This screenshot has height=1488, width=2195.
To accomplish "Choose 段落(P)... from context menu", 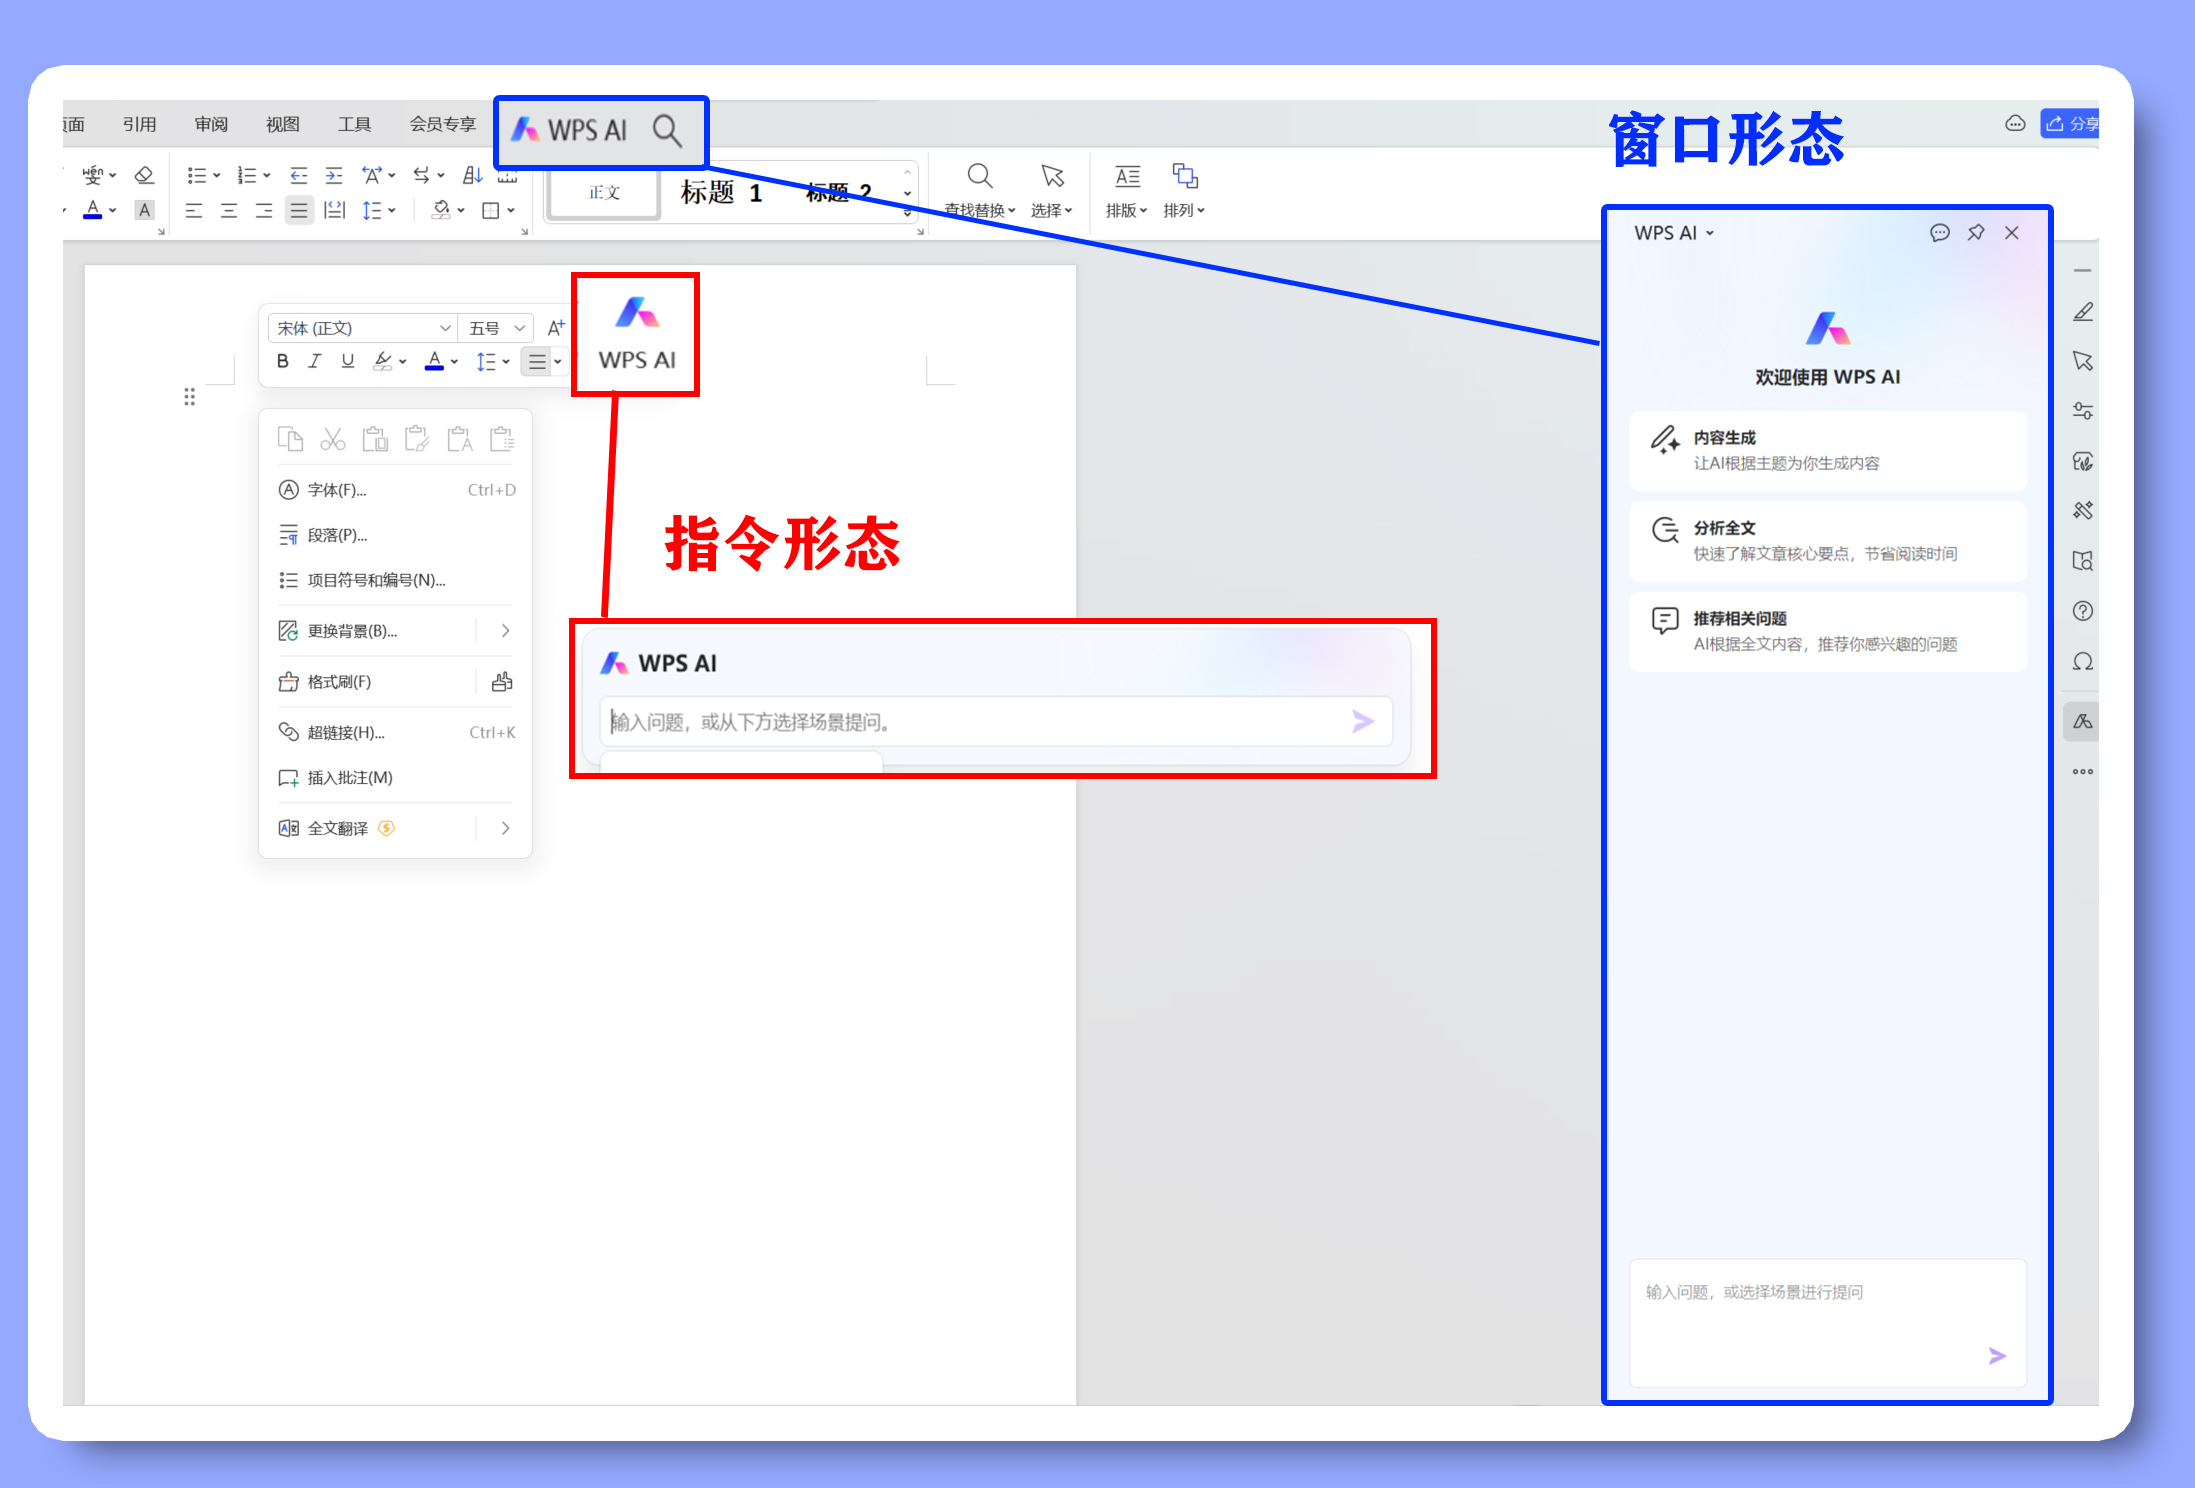I will [x=395, y=535].
